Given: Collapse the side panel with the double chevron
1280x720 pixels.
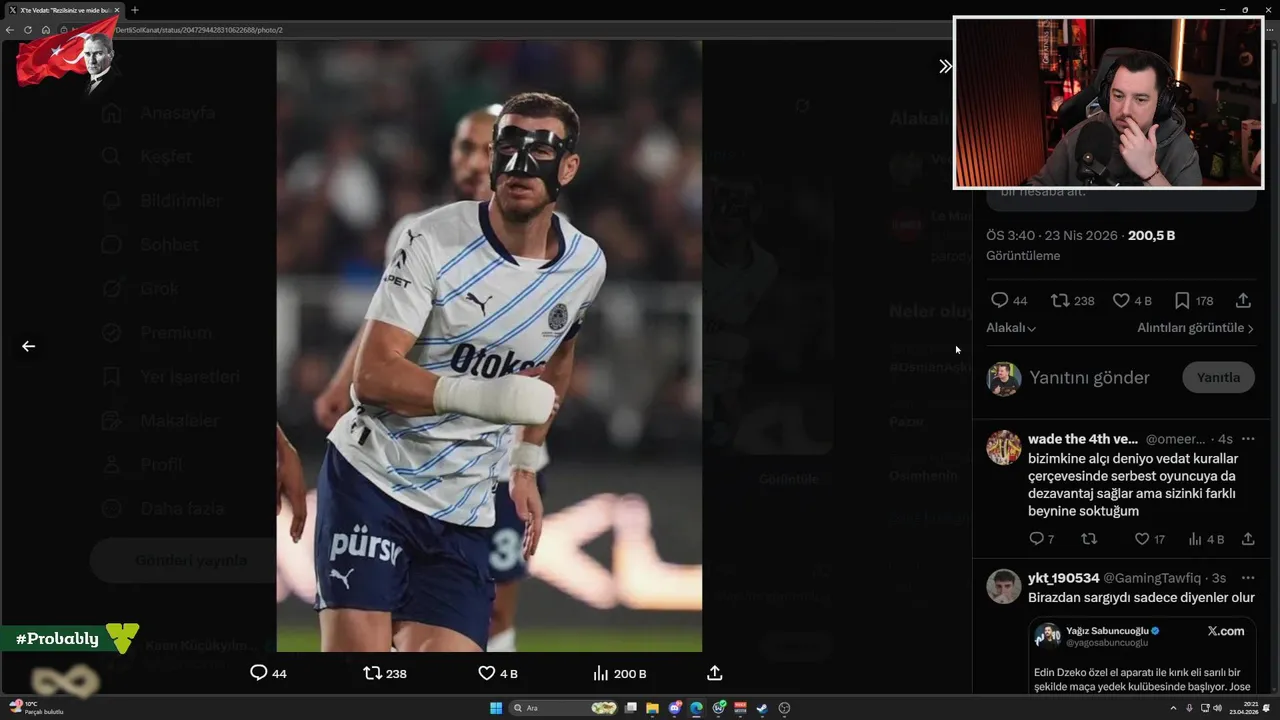Looking at the screenshot, I should 945,66.
